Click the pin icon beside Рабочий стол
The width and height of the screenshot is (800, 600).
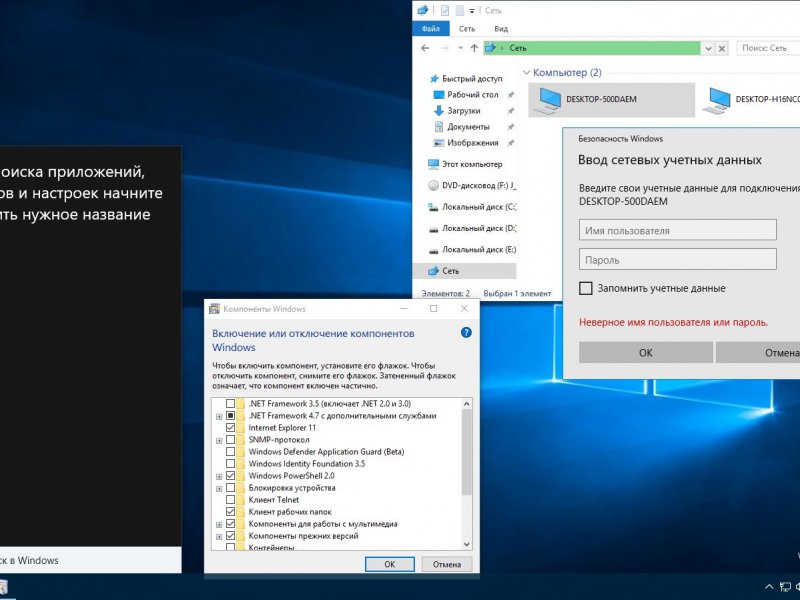510,95
